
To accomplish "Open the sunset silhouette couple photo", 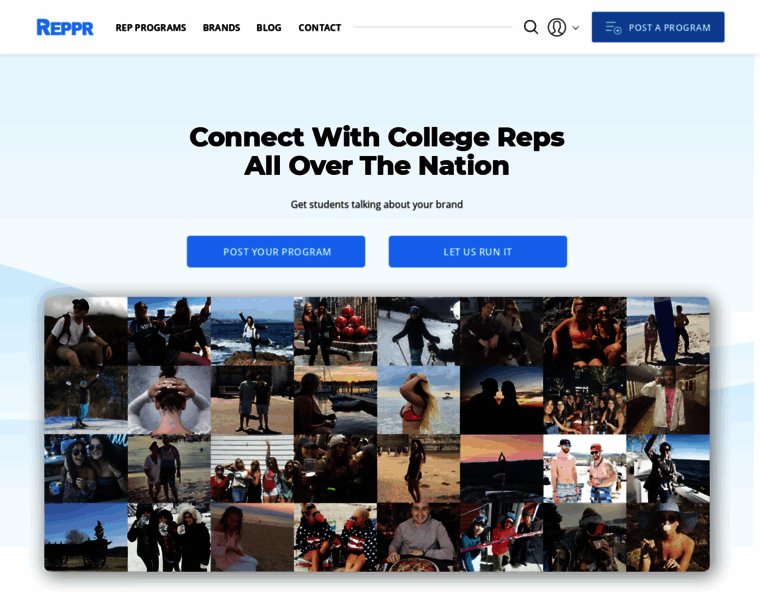I will pyautogui.click(x=502, y=400).
